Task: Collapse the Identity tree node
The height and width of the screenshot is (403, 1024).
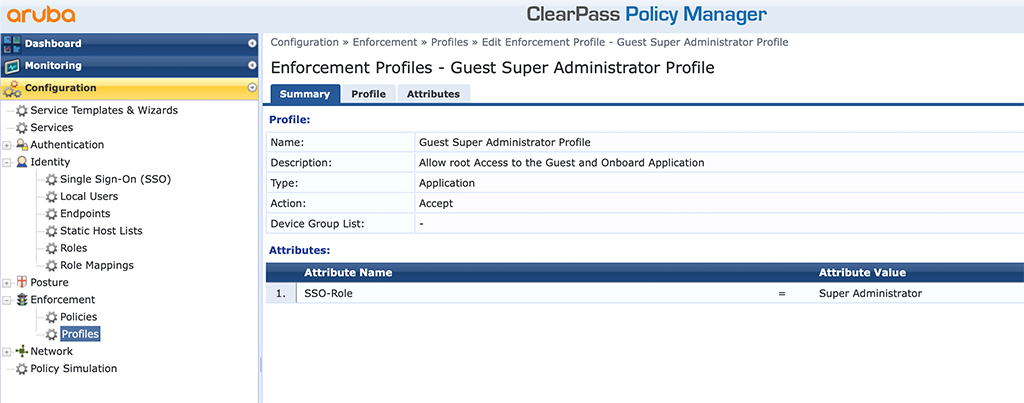Action: (x=7, y=162)
